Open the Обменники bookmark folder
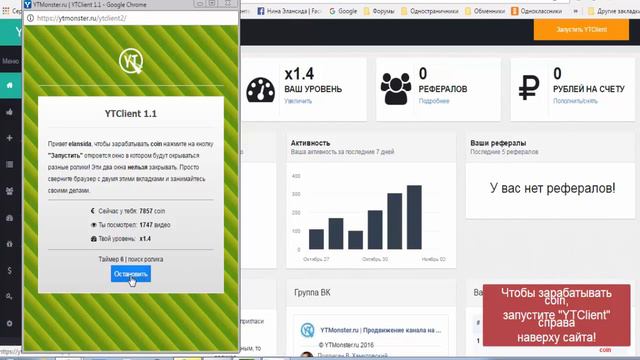The image size is (640, 360). (x=485, y=11)
